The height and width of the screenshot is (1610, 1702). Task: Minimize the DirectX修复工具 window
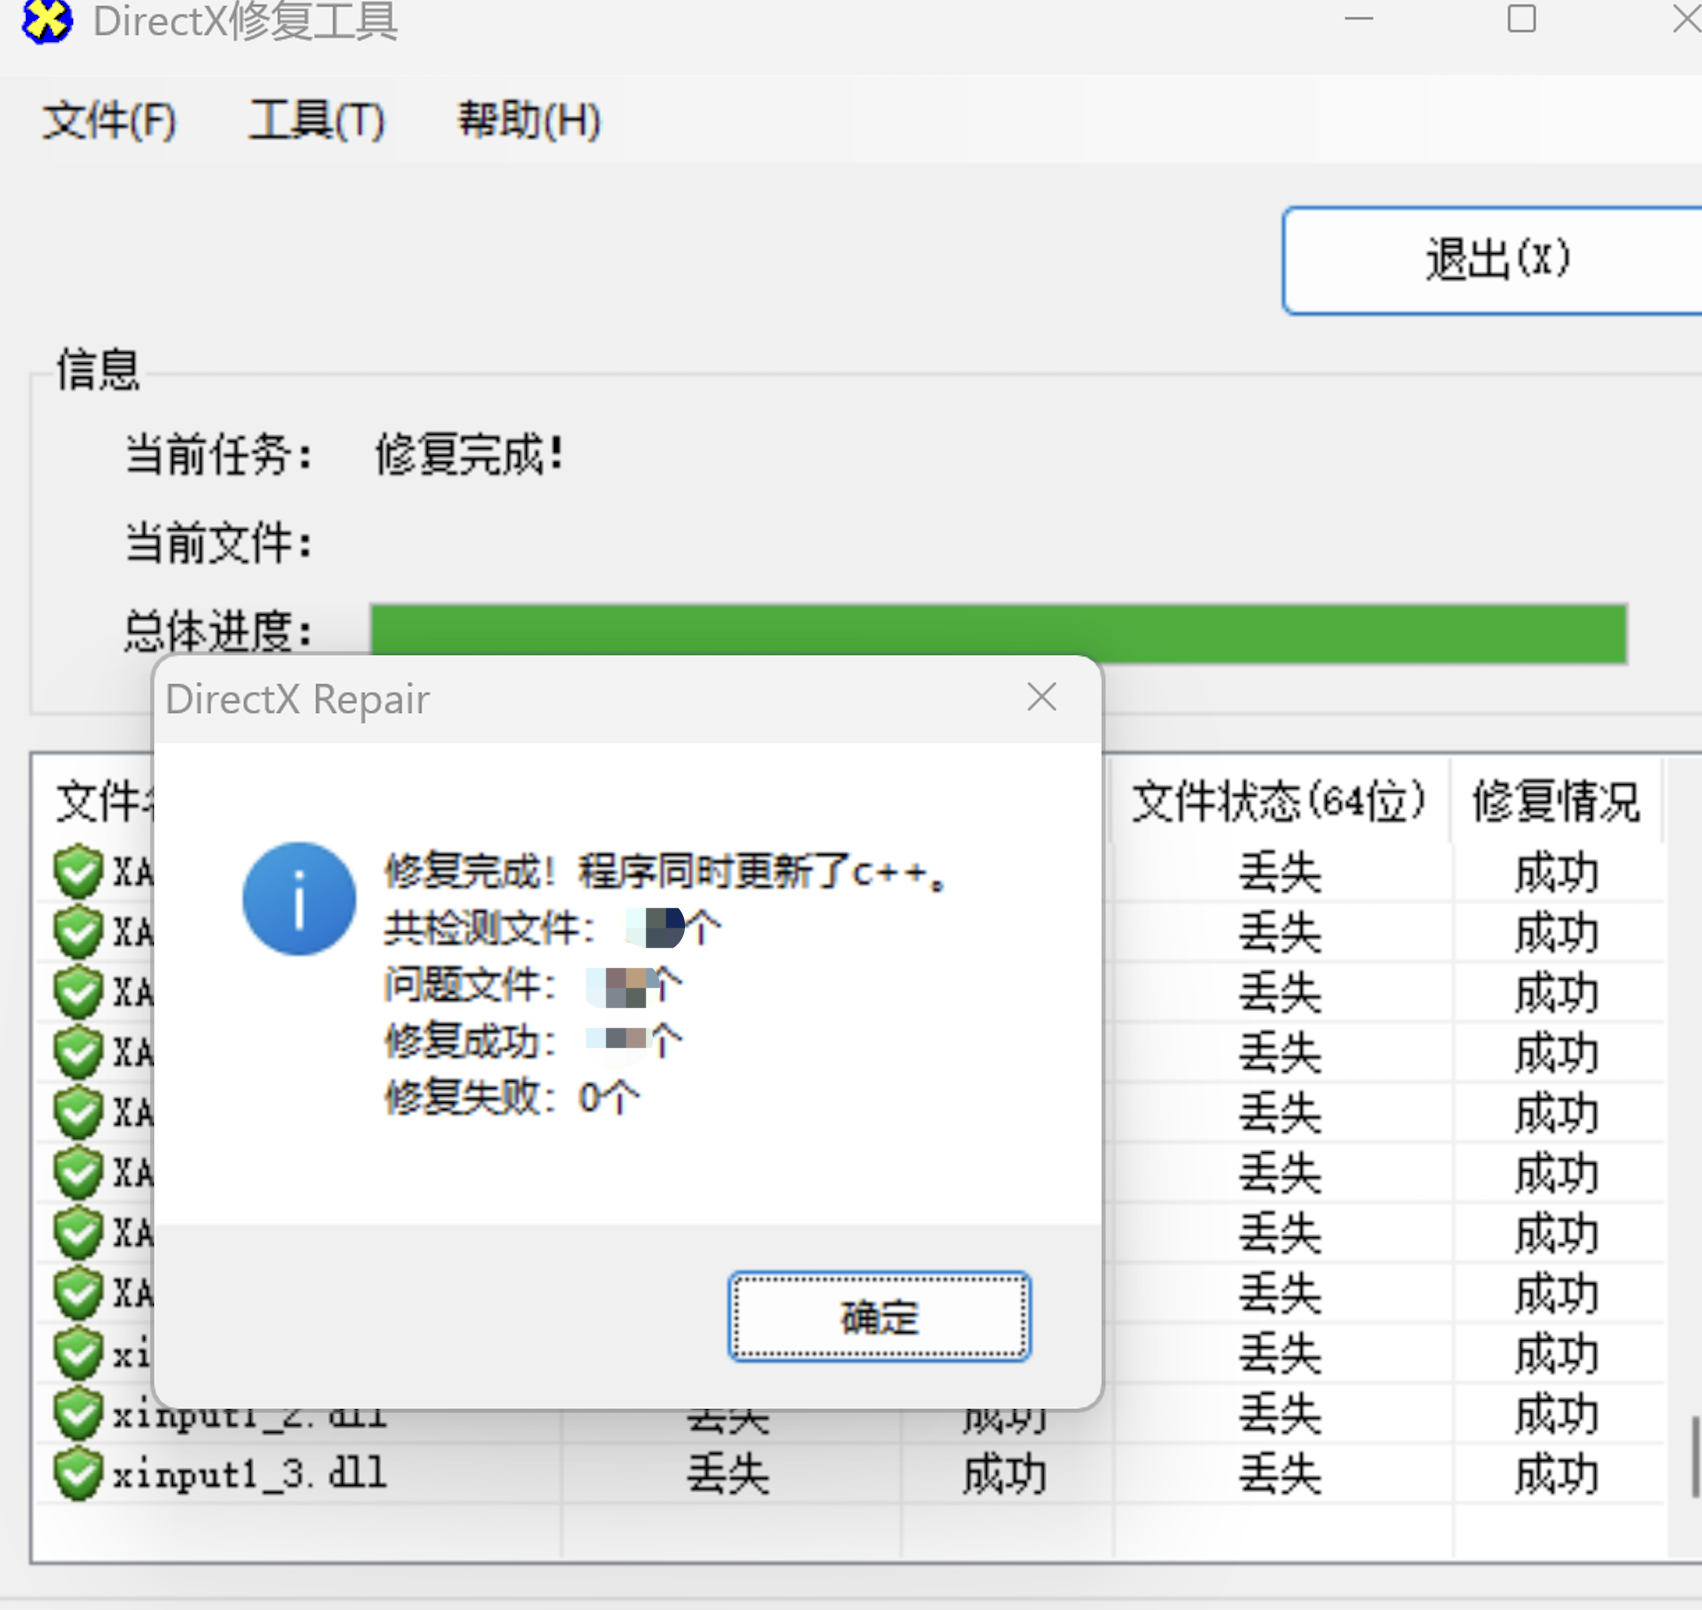[1359, 19]
